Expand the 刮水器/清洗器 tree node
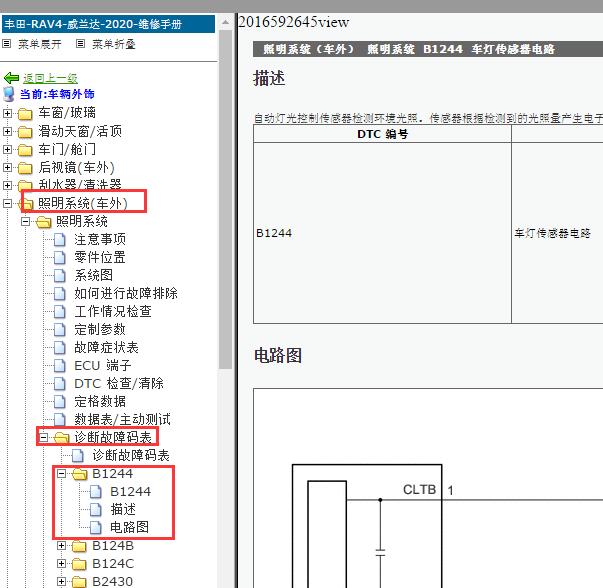The width and height of the screenshot is (603, 588). tap(7, 185)
